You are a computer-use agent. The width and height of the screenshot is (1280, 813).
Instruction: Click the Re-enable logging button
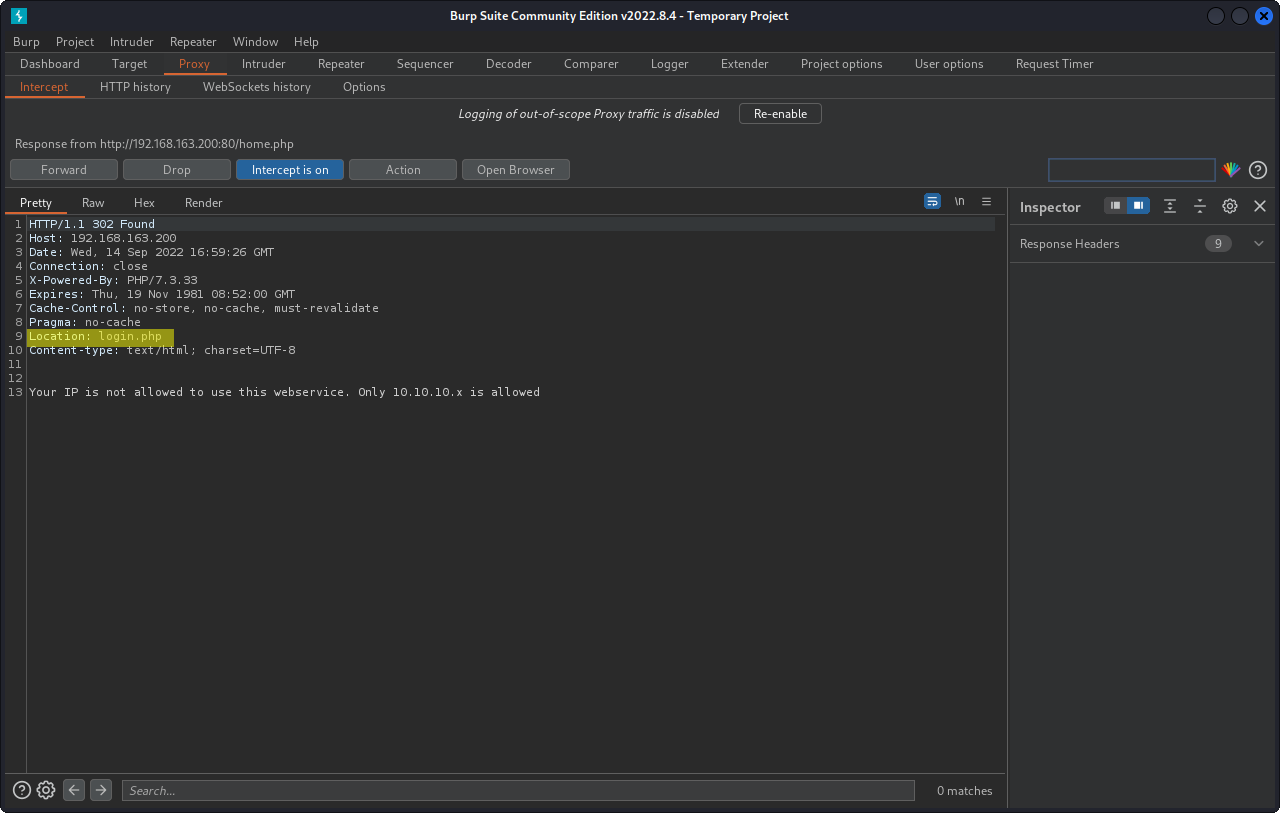(x=780, y=114)
